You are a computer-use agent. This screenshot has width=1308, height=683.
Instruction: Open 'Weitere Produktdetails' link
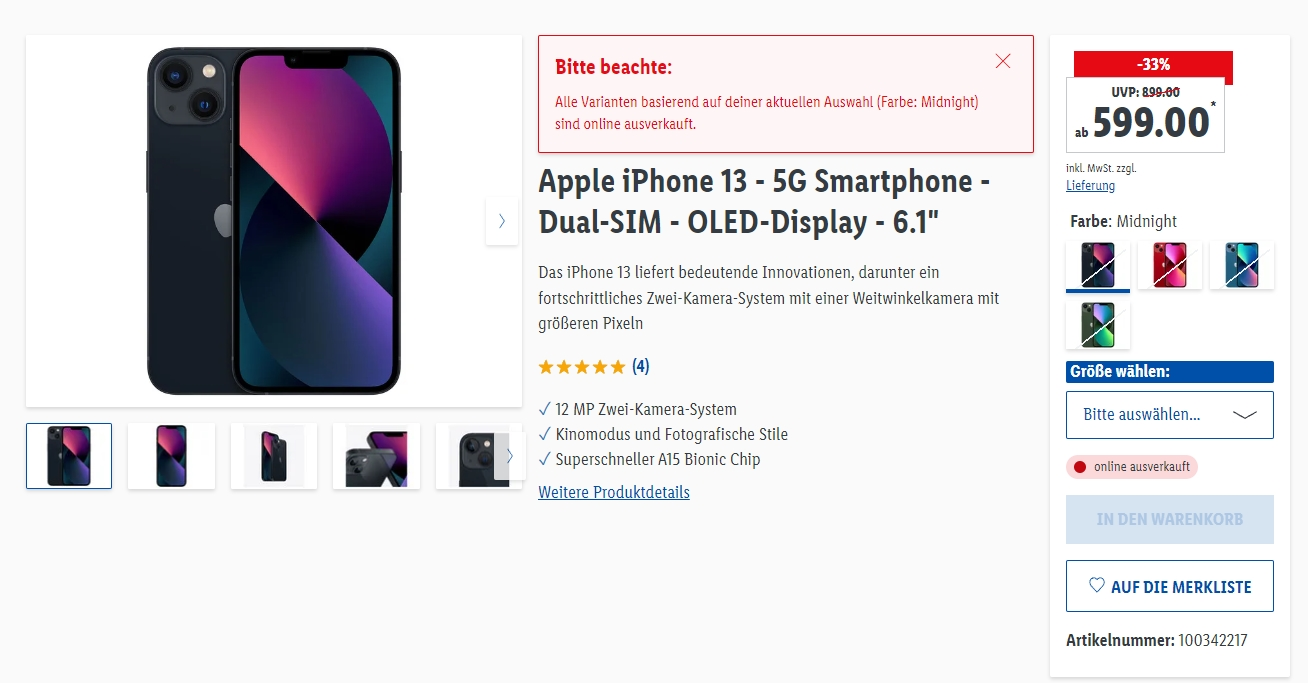(x=614, y=492)
